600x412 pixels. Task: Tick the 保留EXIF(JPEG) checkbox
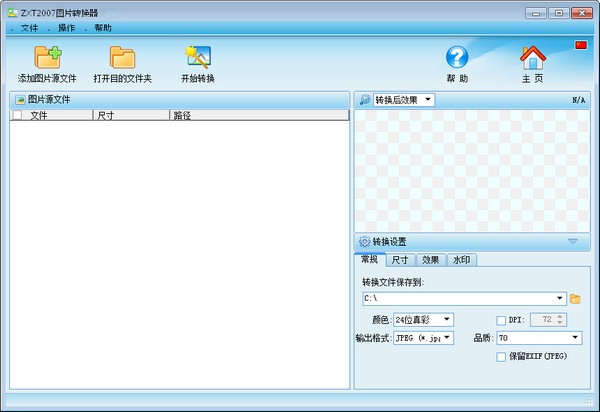(x=501, y=357)
